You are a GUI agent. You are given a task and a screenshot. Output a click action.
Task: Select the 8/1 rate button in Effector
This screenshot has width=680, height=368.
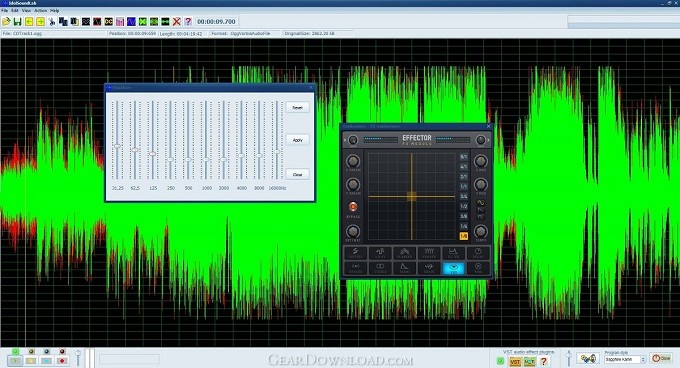click(464, 156)
